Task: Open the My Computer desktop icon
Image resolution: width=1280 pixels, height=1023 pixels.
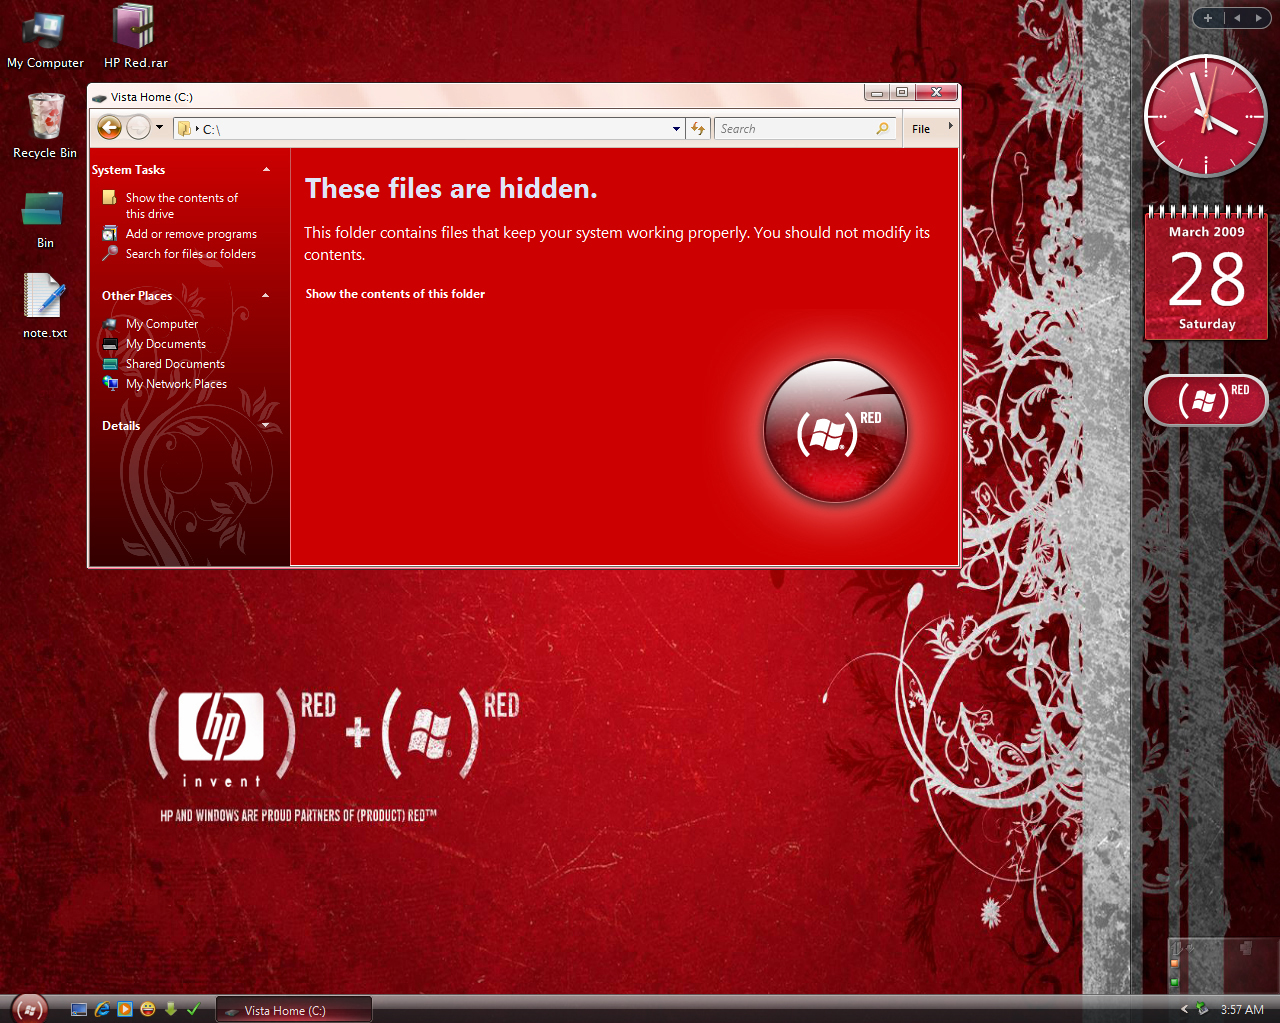Action: click(45, 40)
